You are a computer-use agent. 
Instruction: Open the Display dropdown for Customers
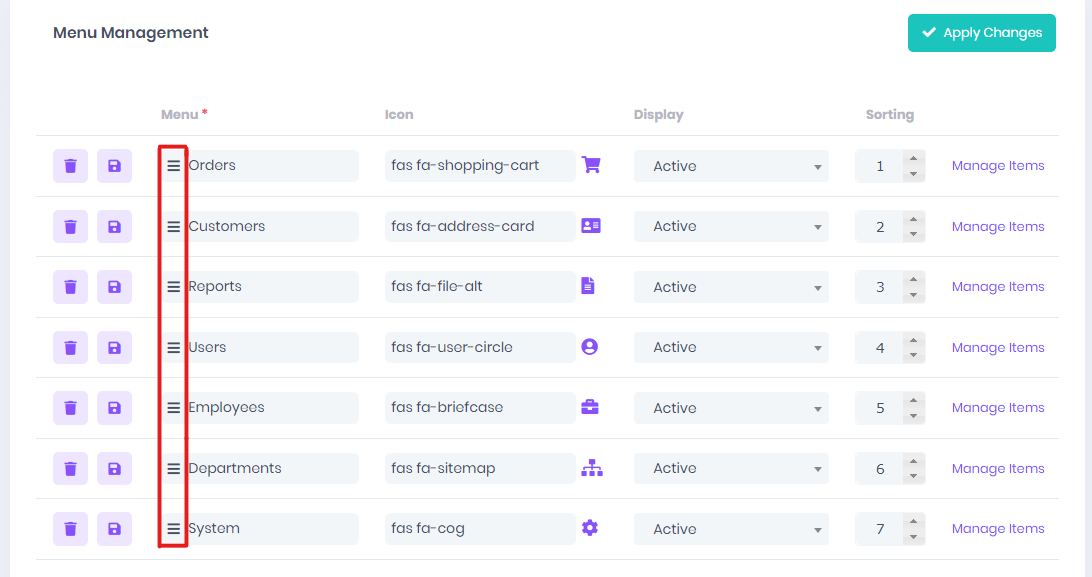pyautogui.click(x=731, y=226)
